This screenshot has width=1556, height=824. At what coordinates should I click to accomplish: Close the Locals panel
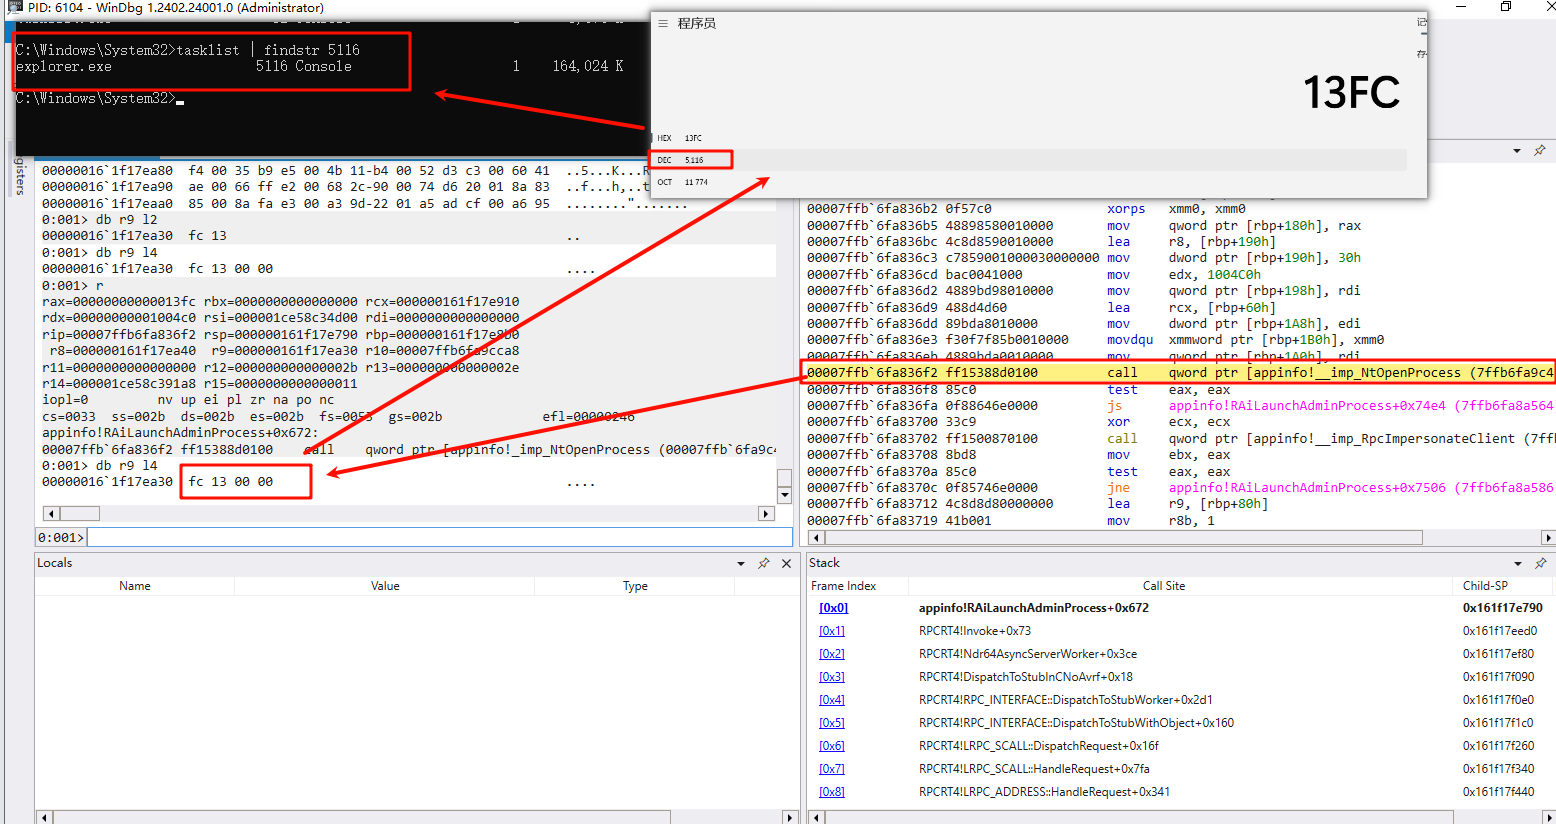[x=786, y=563]
